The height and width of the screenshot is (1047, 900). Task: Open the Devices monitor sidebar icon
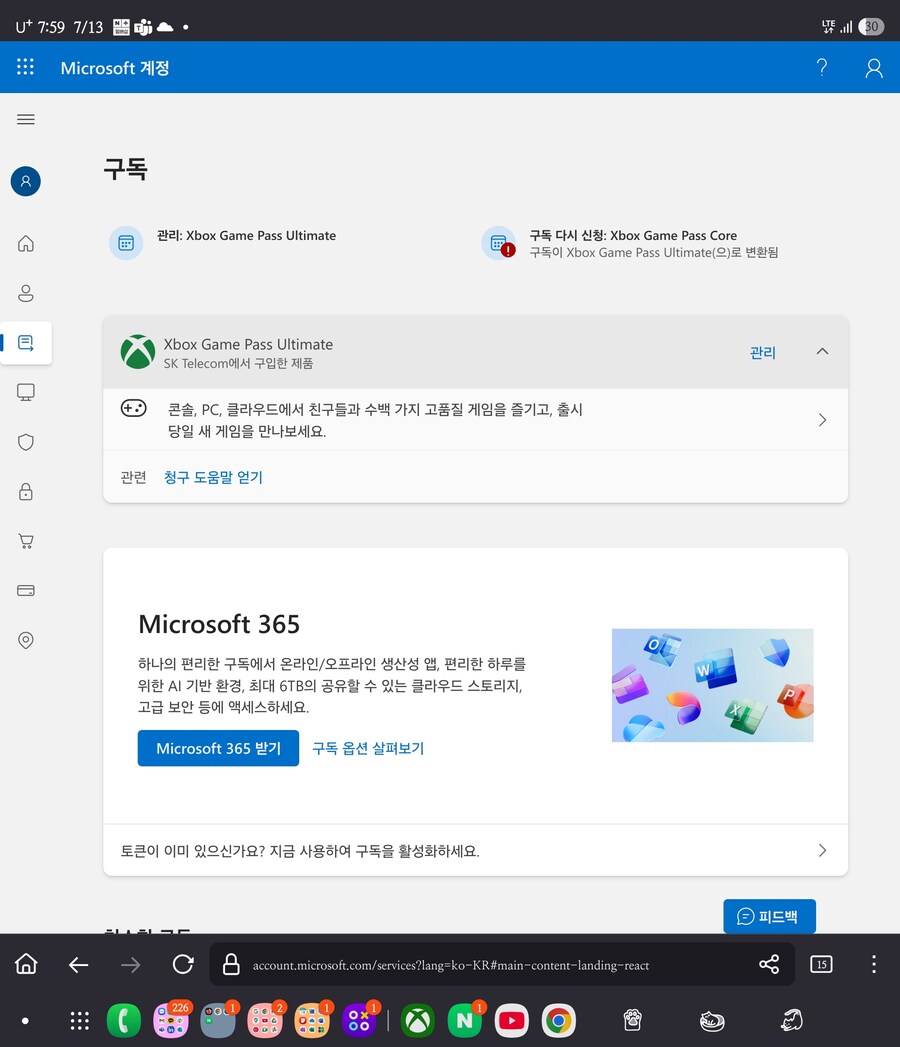(x=26, y=392)
